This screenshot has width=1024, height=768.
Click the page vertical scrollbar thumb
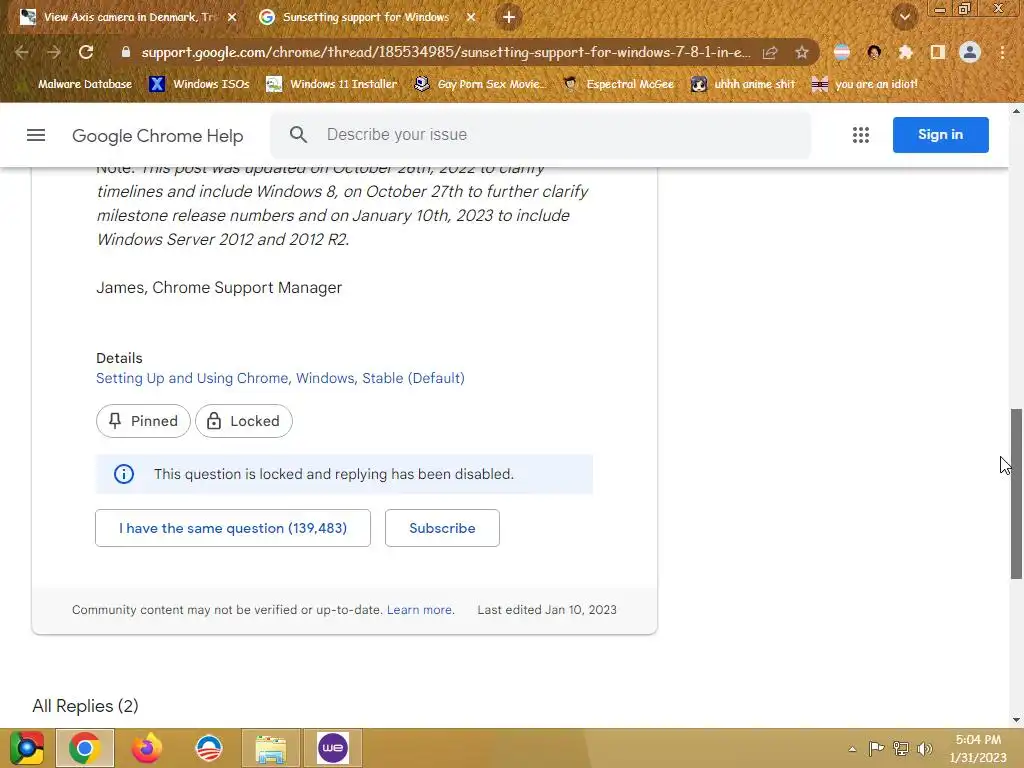tap(1016, 493)
